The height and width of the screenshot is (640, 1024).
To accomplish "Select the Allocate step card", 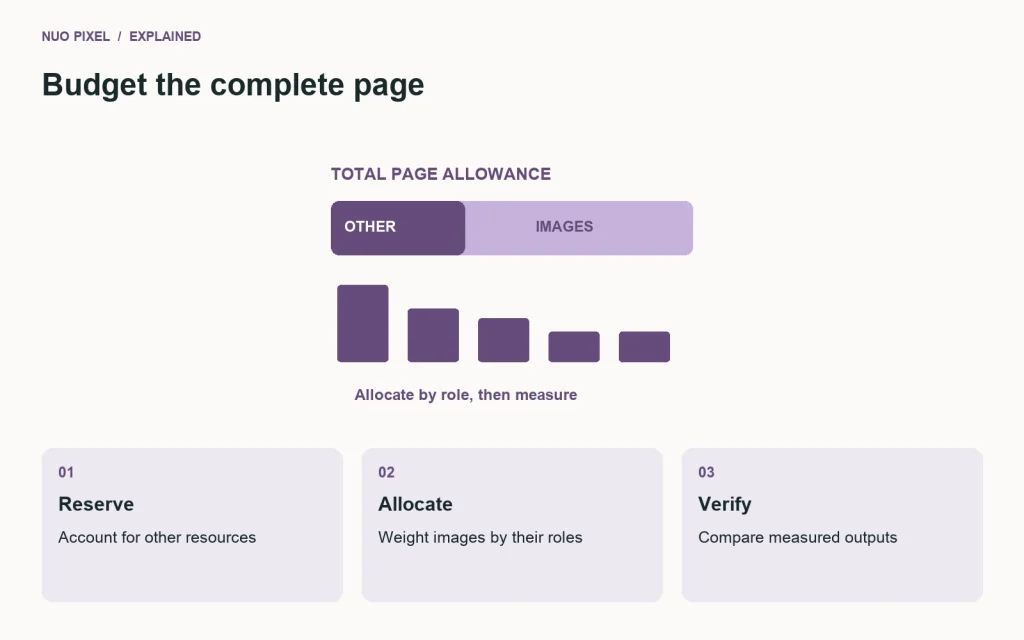I will (x=512, y=524).
